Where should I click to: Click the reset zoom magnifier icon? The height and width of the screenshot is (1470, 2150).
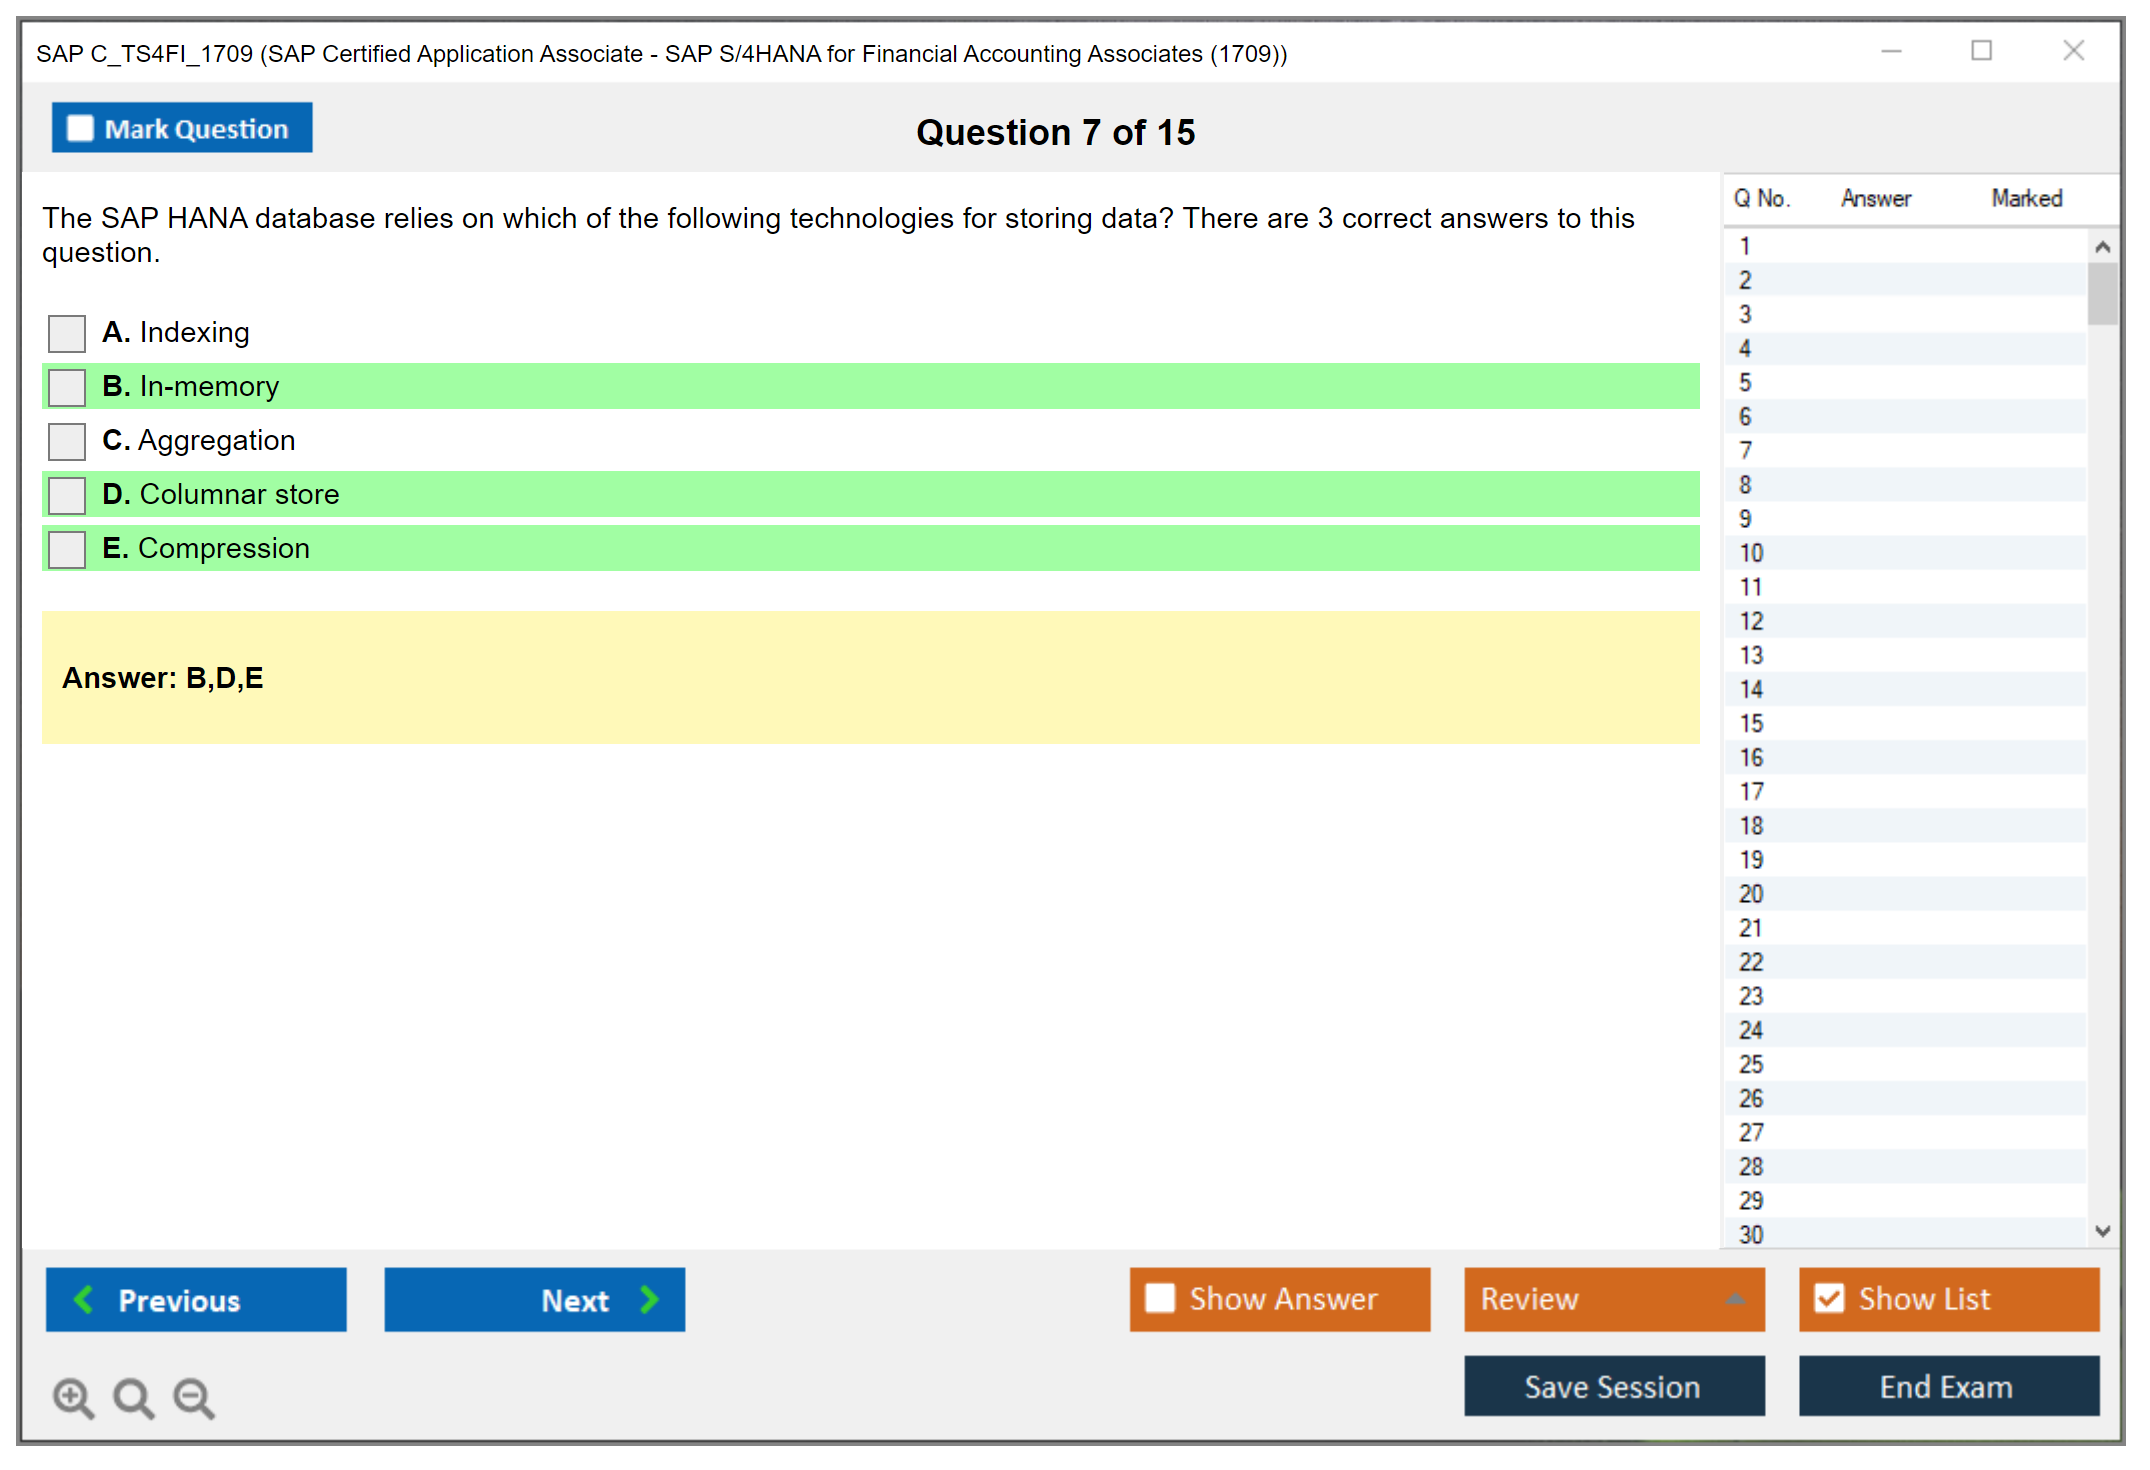133,1397
